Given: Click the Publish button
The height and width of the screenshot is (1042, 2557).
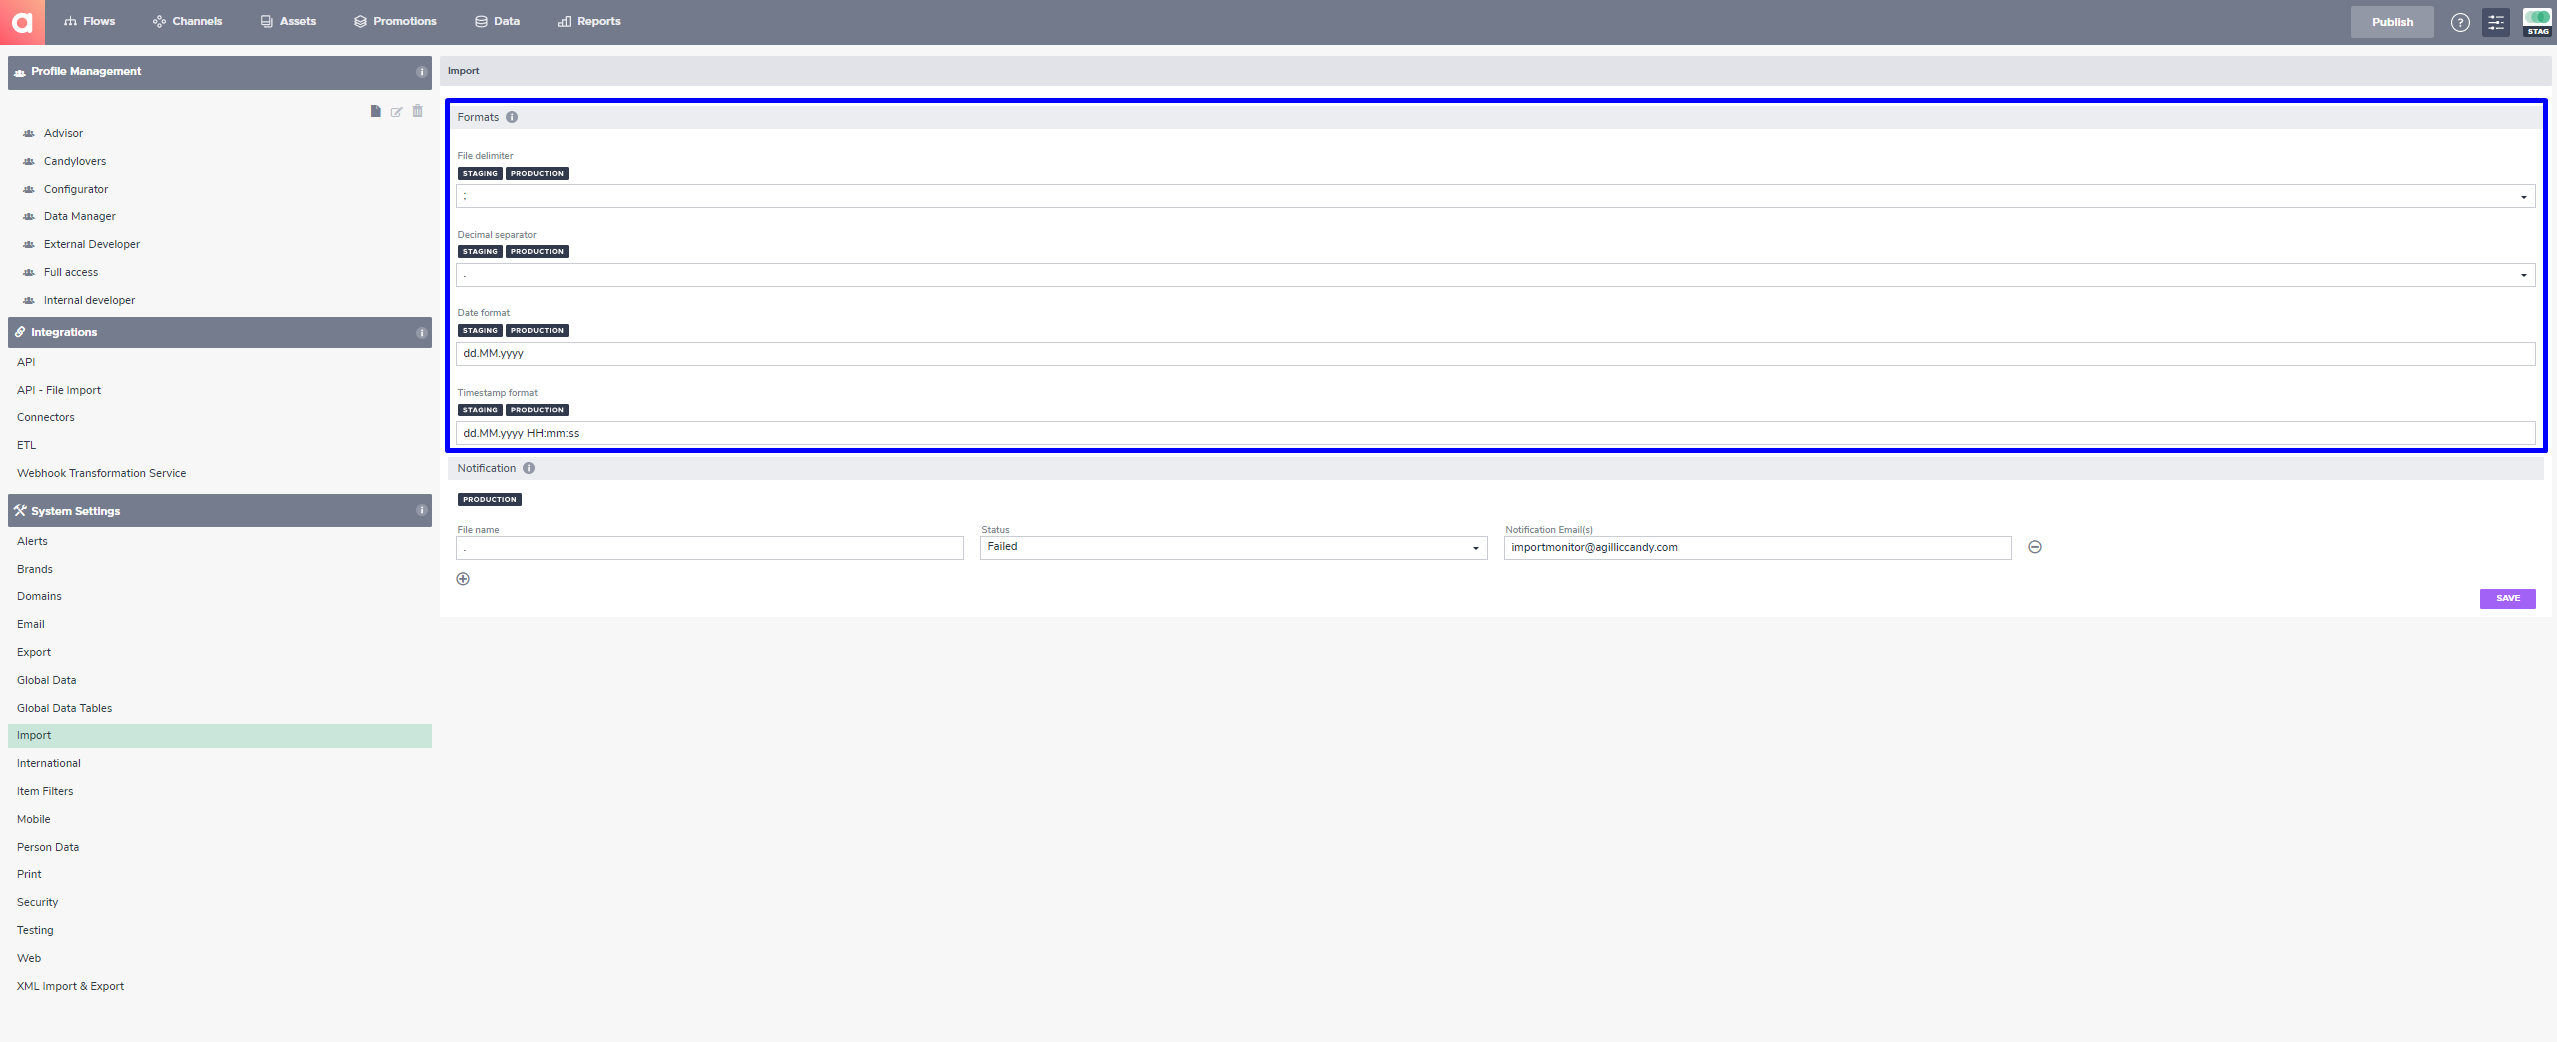Looking at the screenshot, I should (x=2392, y=22).
